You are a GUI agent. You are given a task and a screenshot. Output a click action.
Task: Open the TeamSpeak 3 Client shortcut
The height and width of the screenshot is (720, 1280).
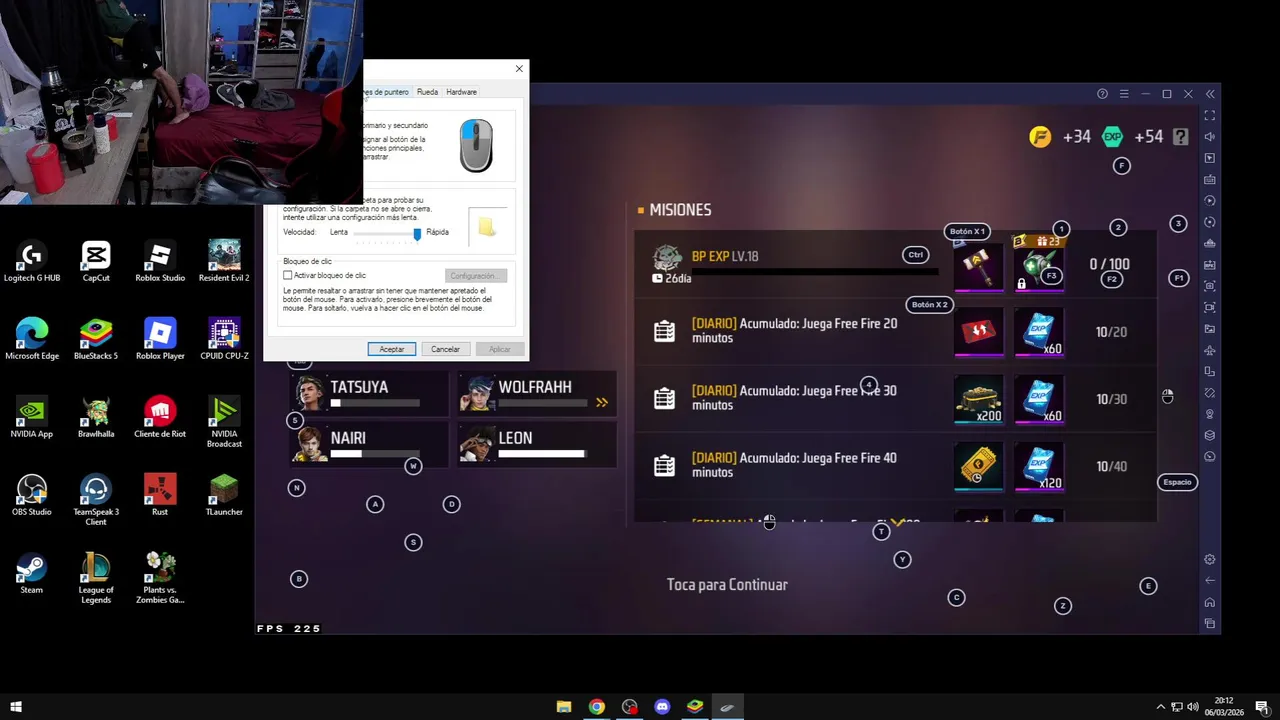(x=96, y=500)
